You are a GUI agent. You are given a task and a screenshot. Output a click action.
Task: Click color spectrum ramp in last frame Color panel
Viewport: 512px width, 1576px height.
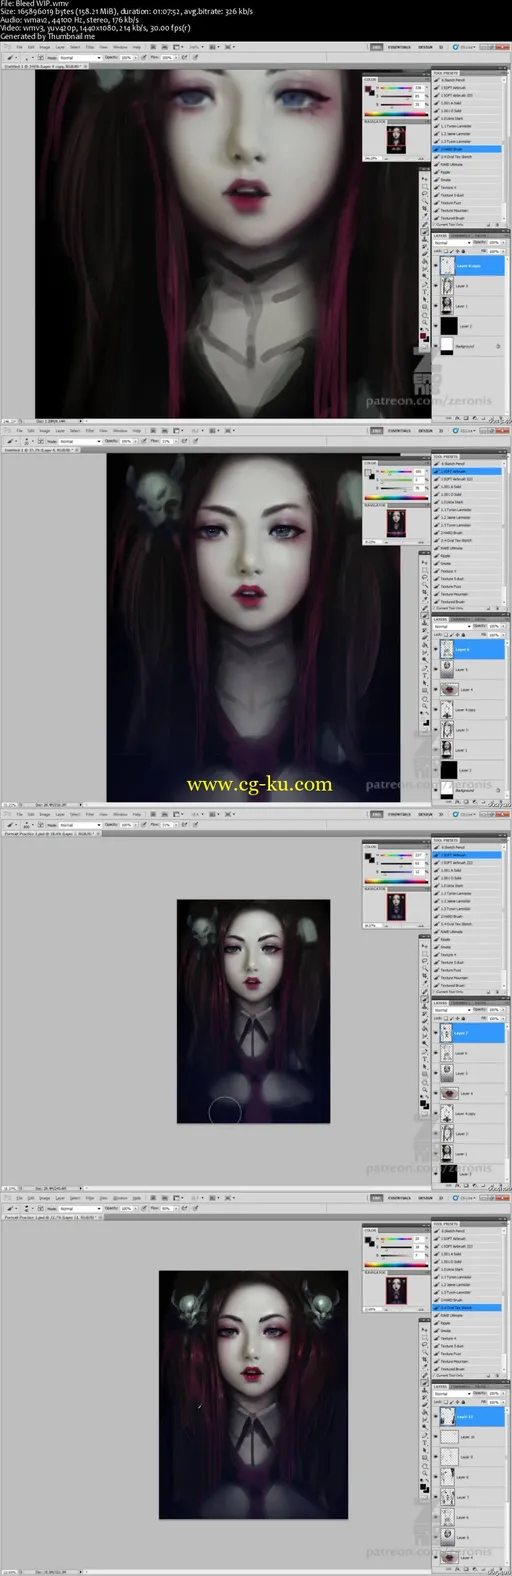(396, 1265)
